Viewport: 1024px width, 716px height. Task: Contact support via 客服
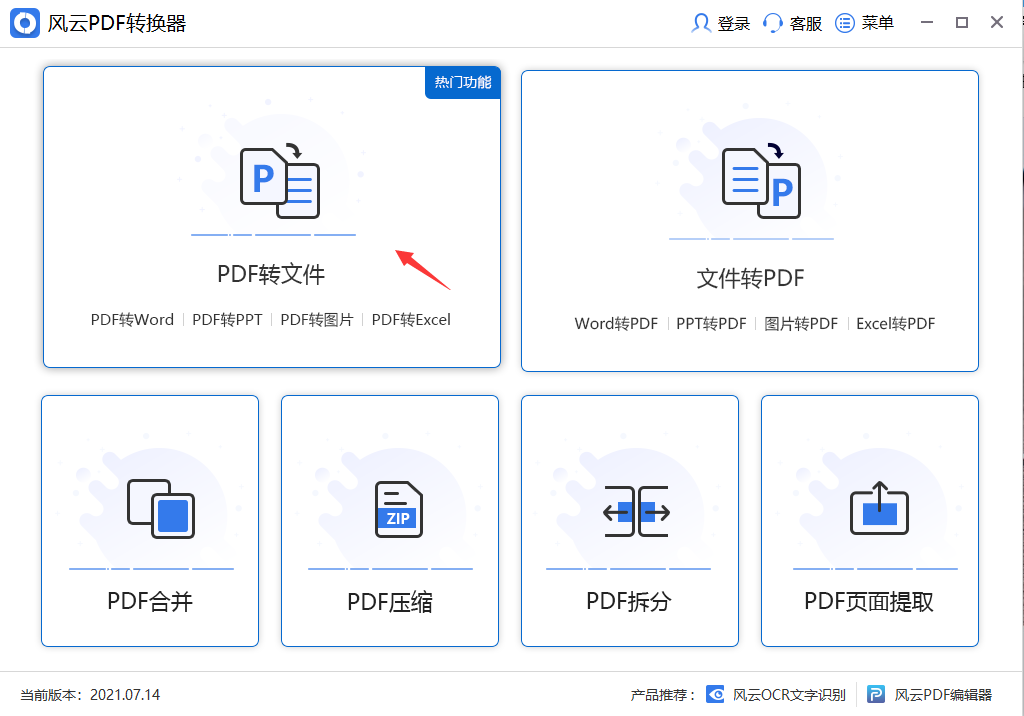(805, 24)
